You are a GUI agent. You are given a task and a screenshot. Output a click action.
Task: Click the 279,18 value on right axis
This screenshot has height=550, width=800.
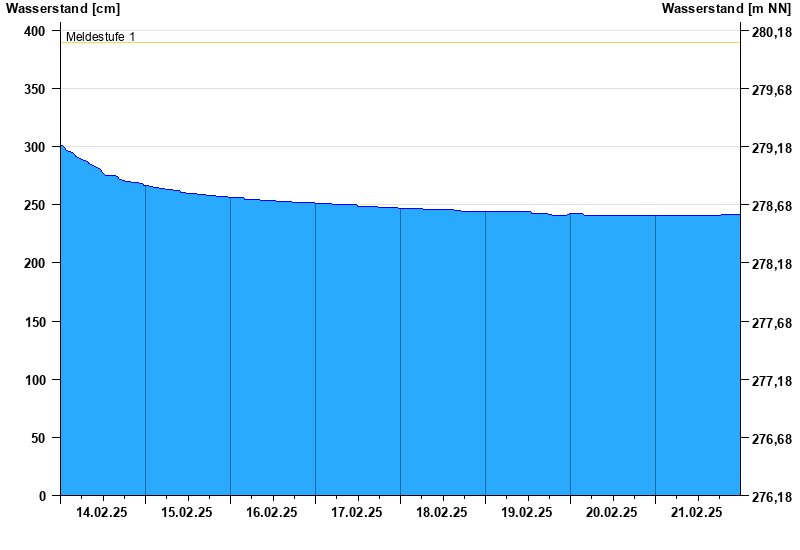point(772,148)
